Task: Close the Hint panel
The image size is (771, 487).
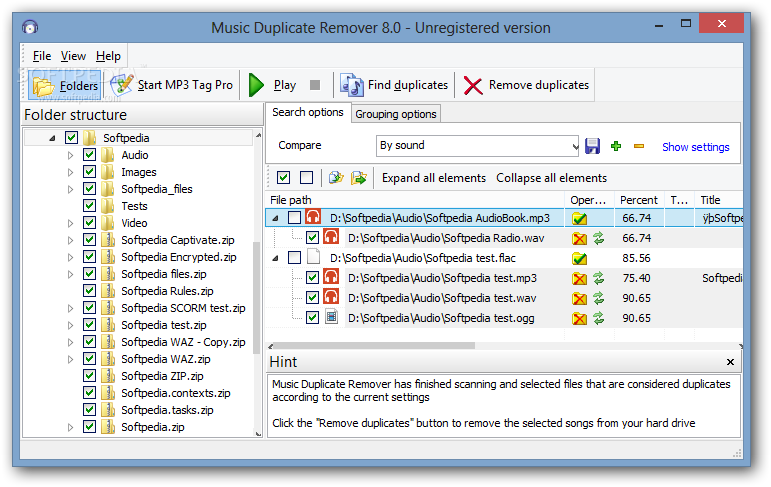Action: pyautogui.click(x=730, y=362)
